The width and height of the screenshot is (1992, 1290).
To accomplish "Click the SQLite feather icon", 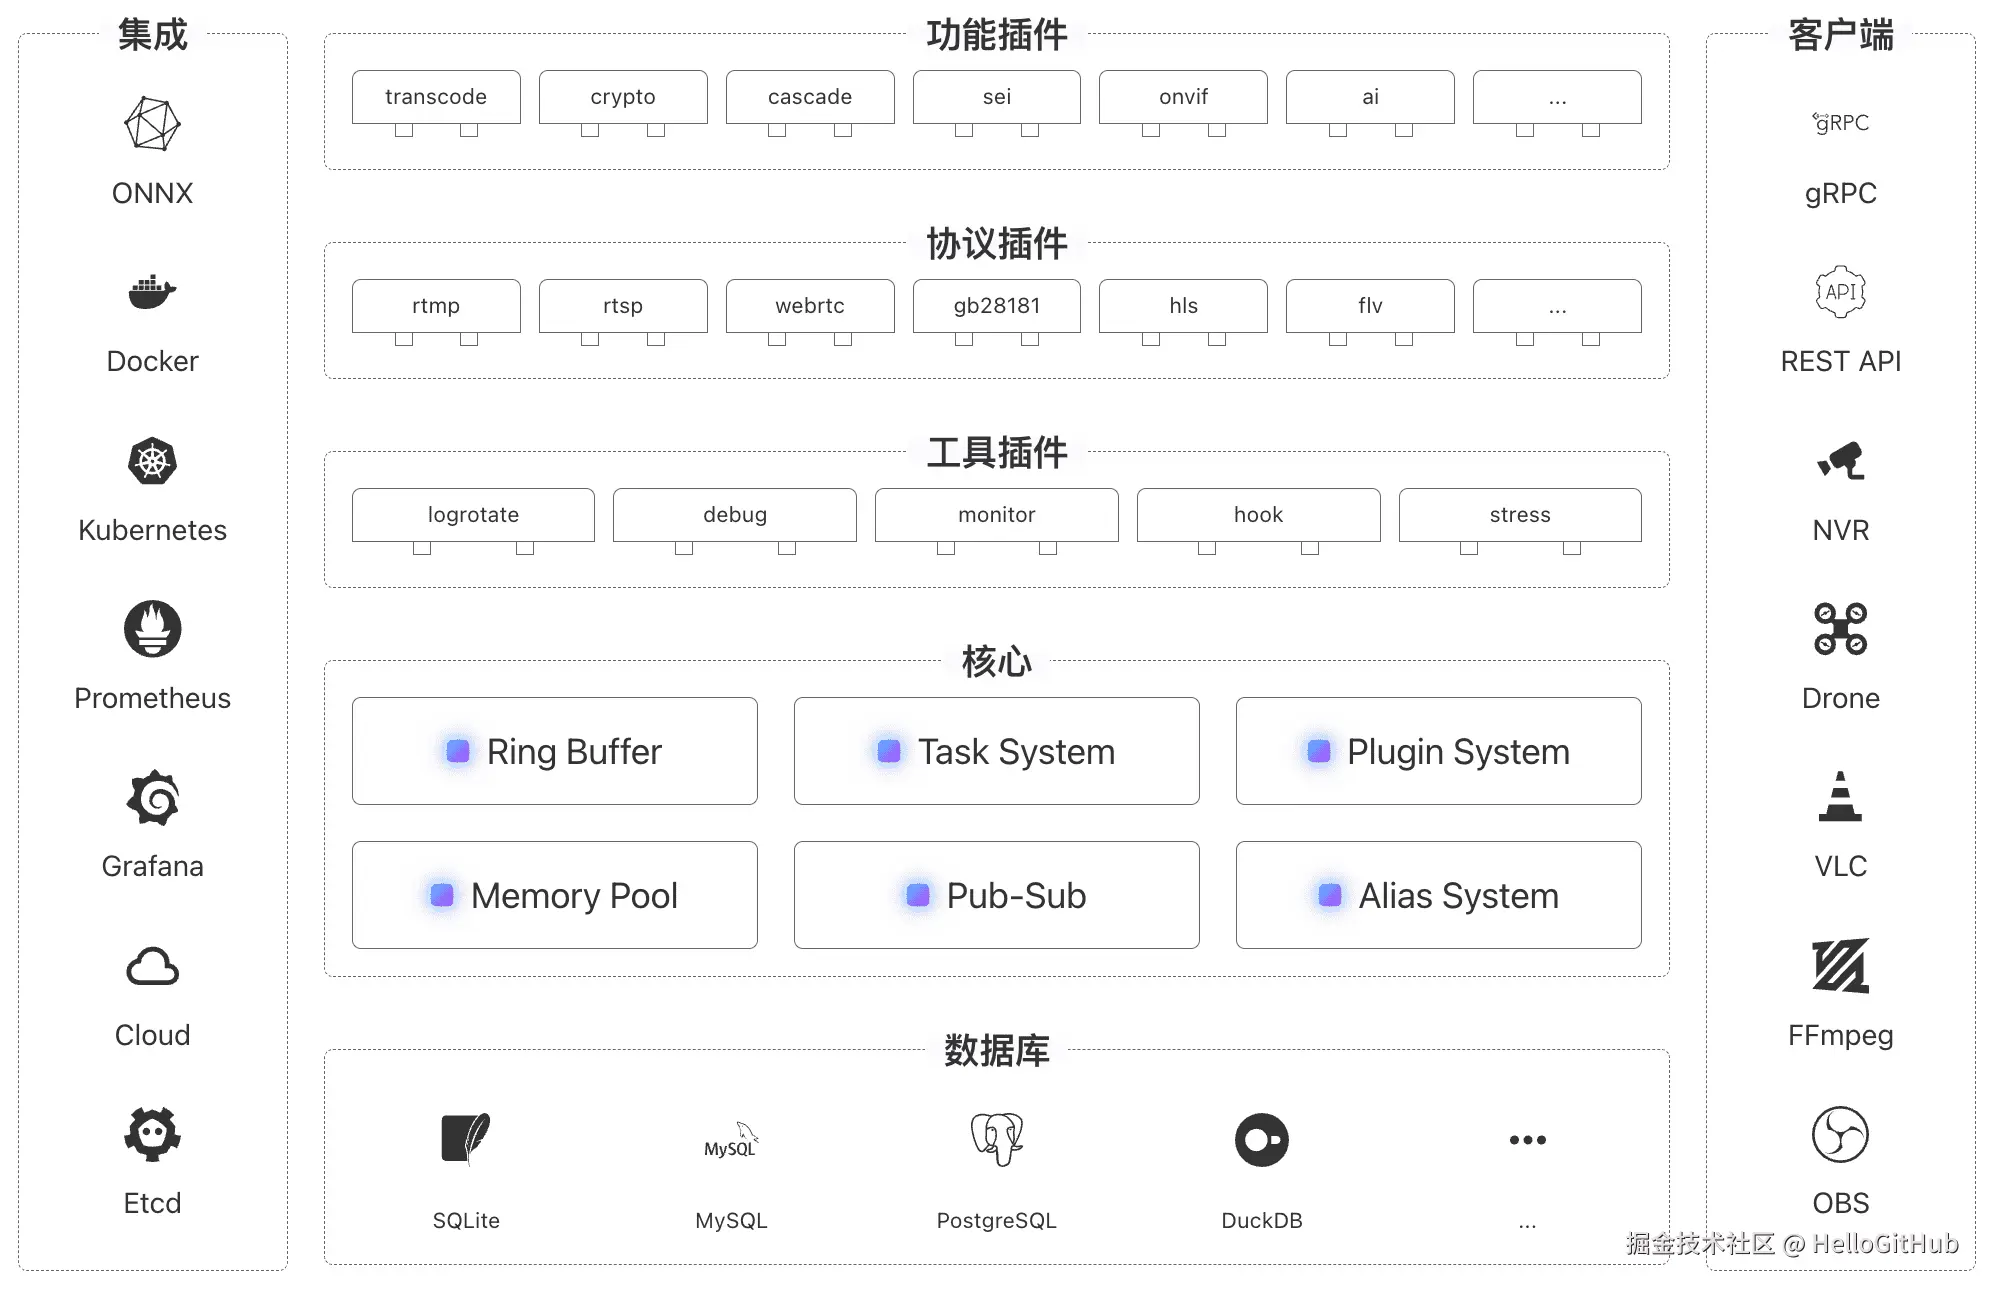I will 466,1139.
